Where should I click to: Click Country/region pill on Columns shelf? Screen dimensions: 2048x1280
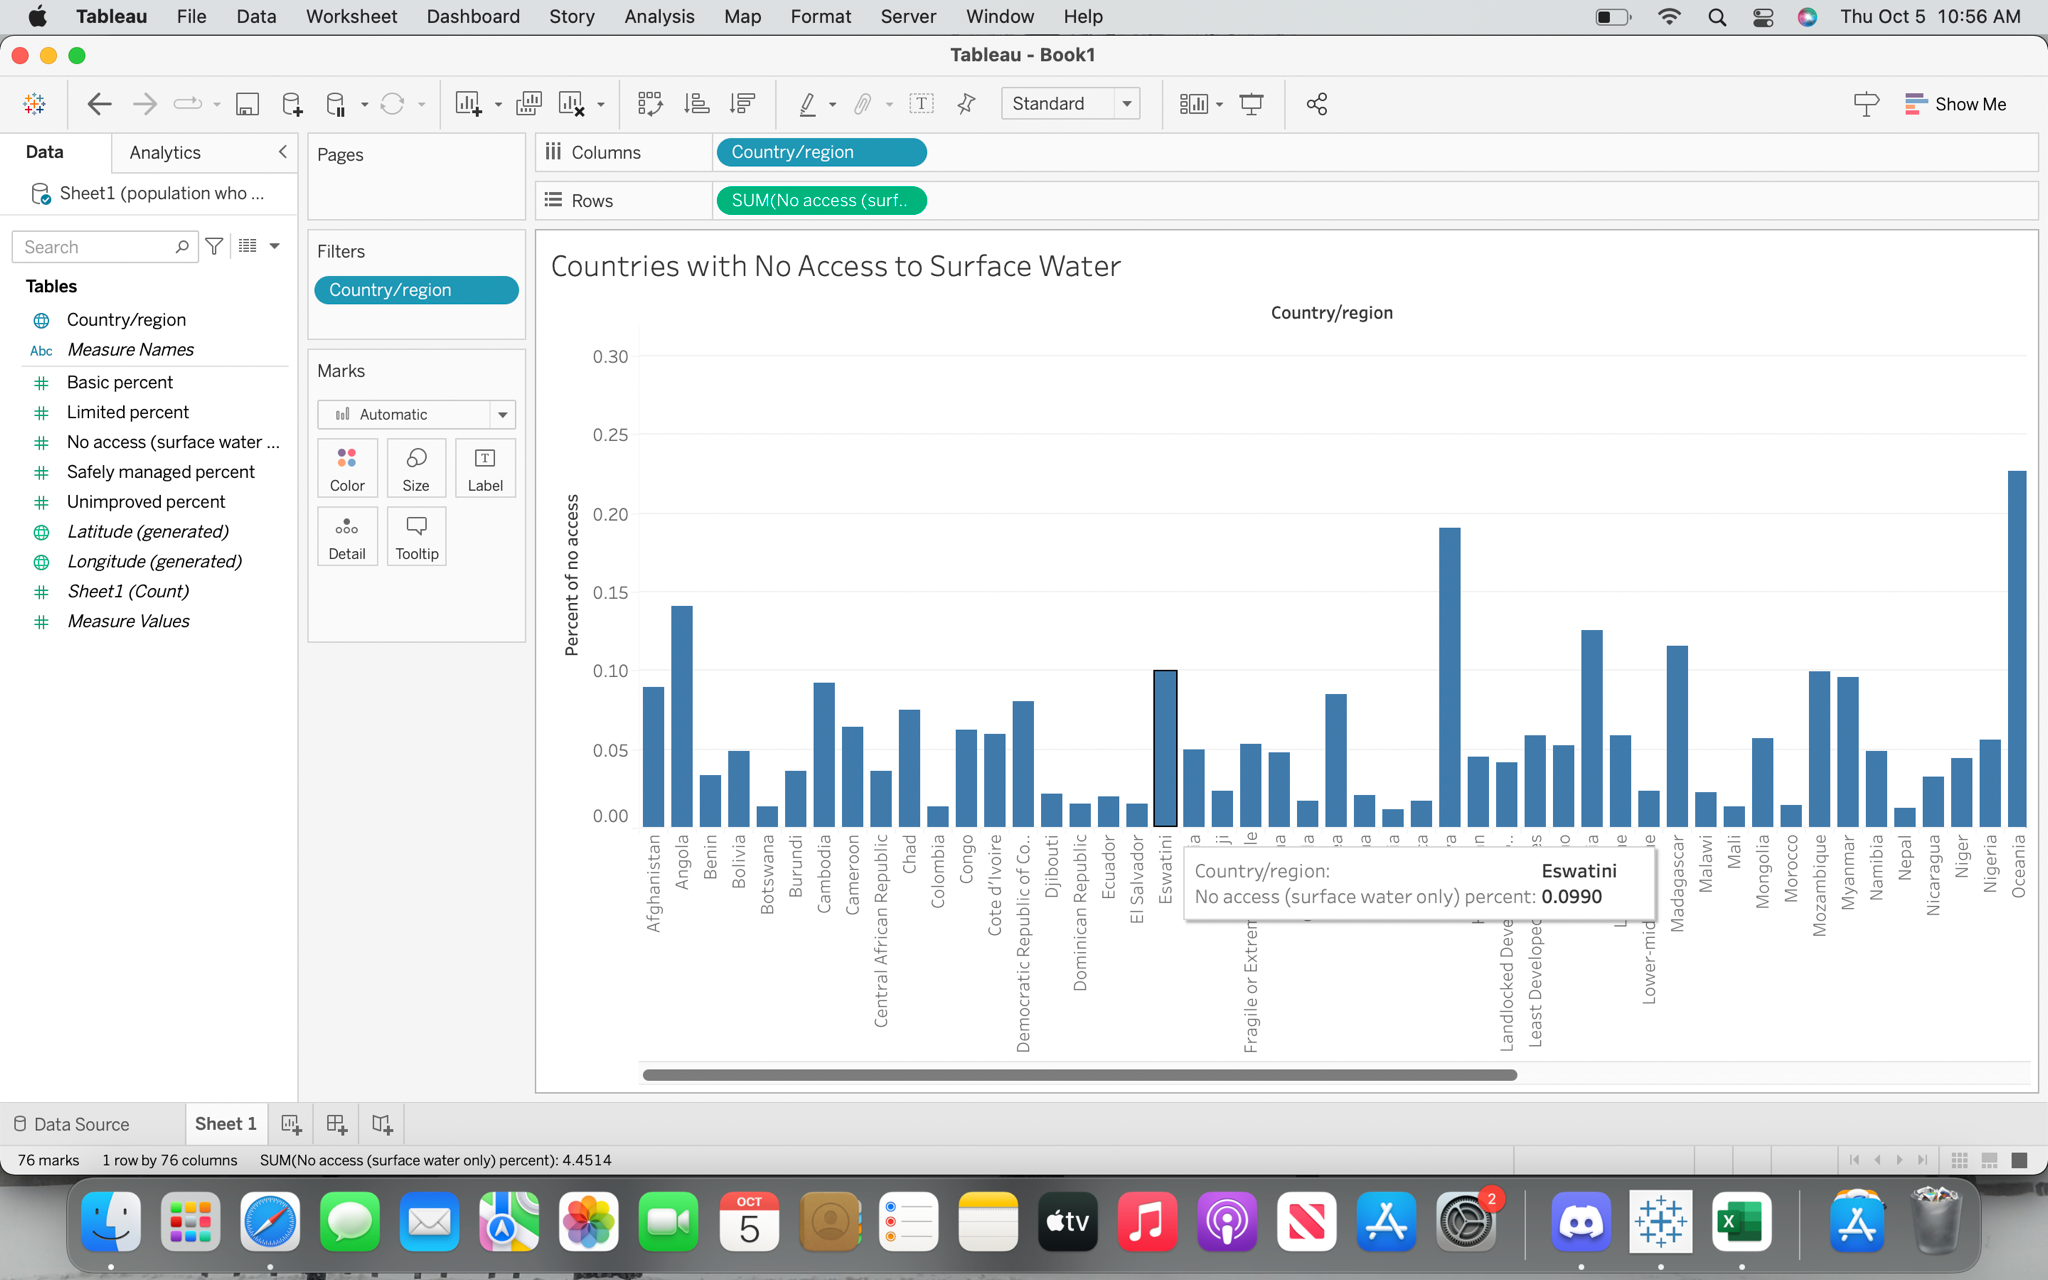tap(821, 152)
